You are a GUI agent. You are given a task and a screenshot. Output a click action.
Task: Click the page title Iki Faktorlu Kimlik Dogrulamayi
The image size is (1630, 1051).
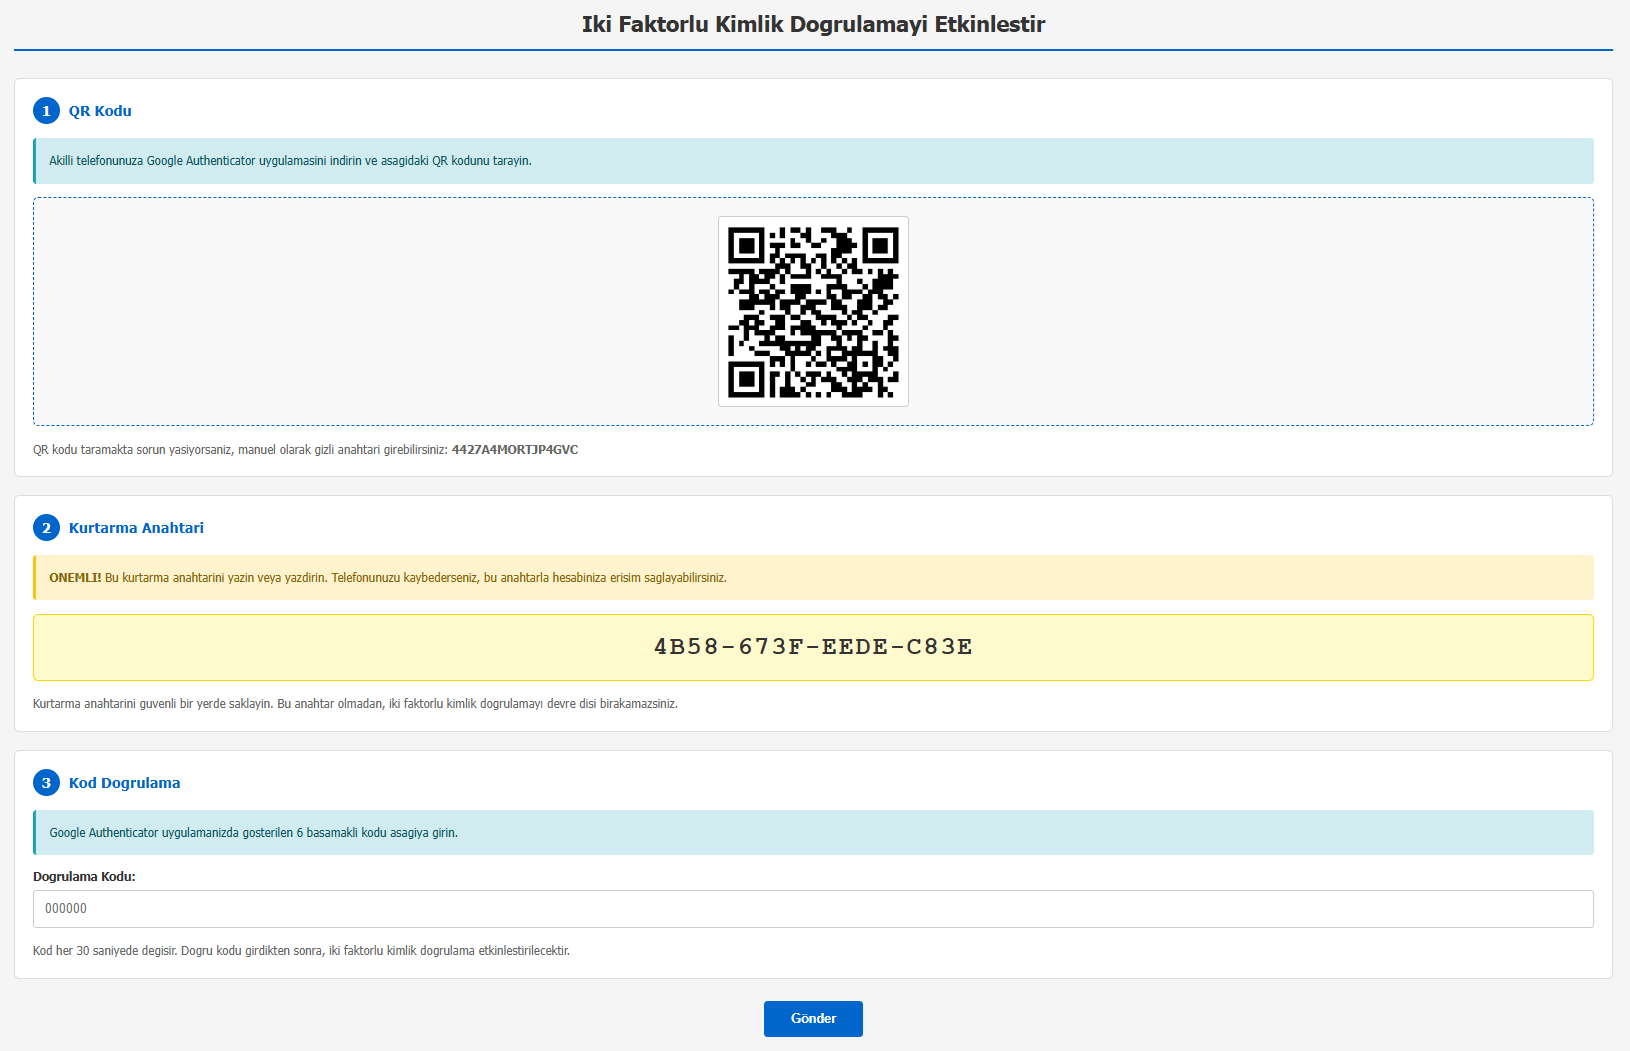[x=813, y=24]
